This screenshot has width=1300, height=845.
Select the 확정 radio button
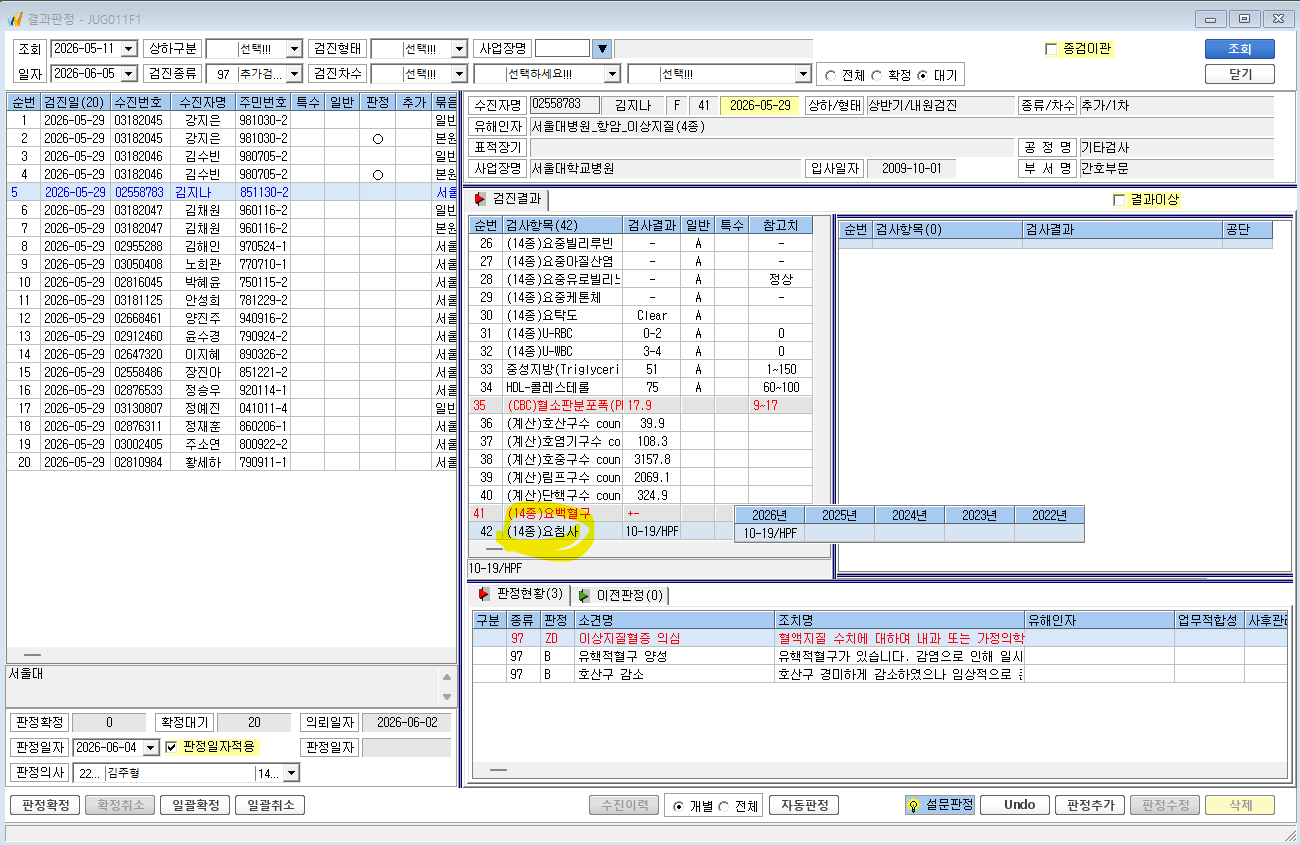(x=877, y=75)
